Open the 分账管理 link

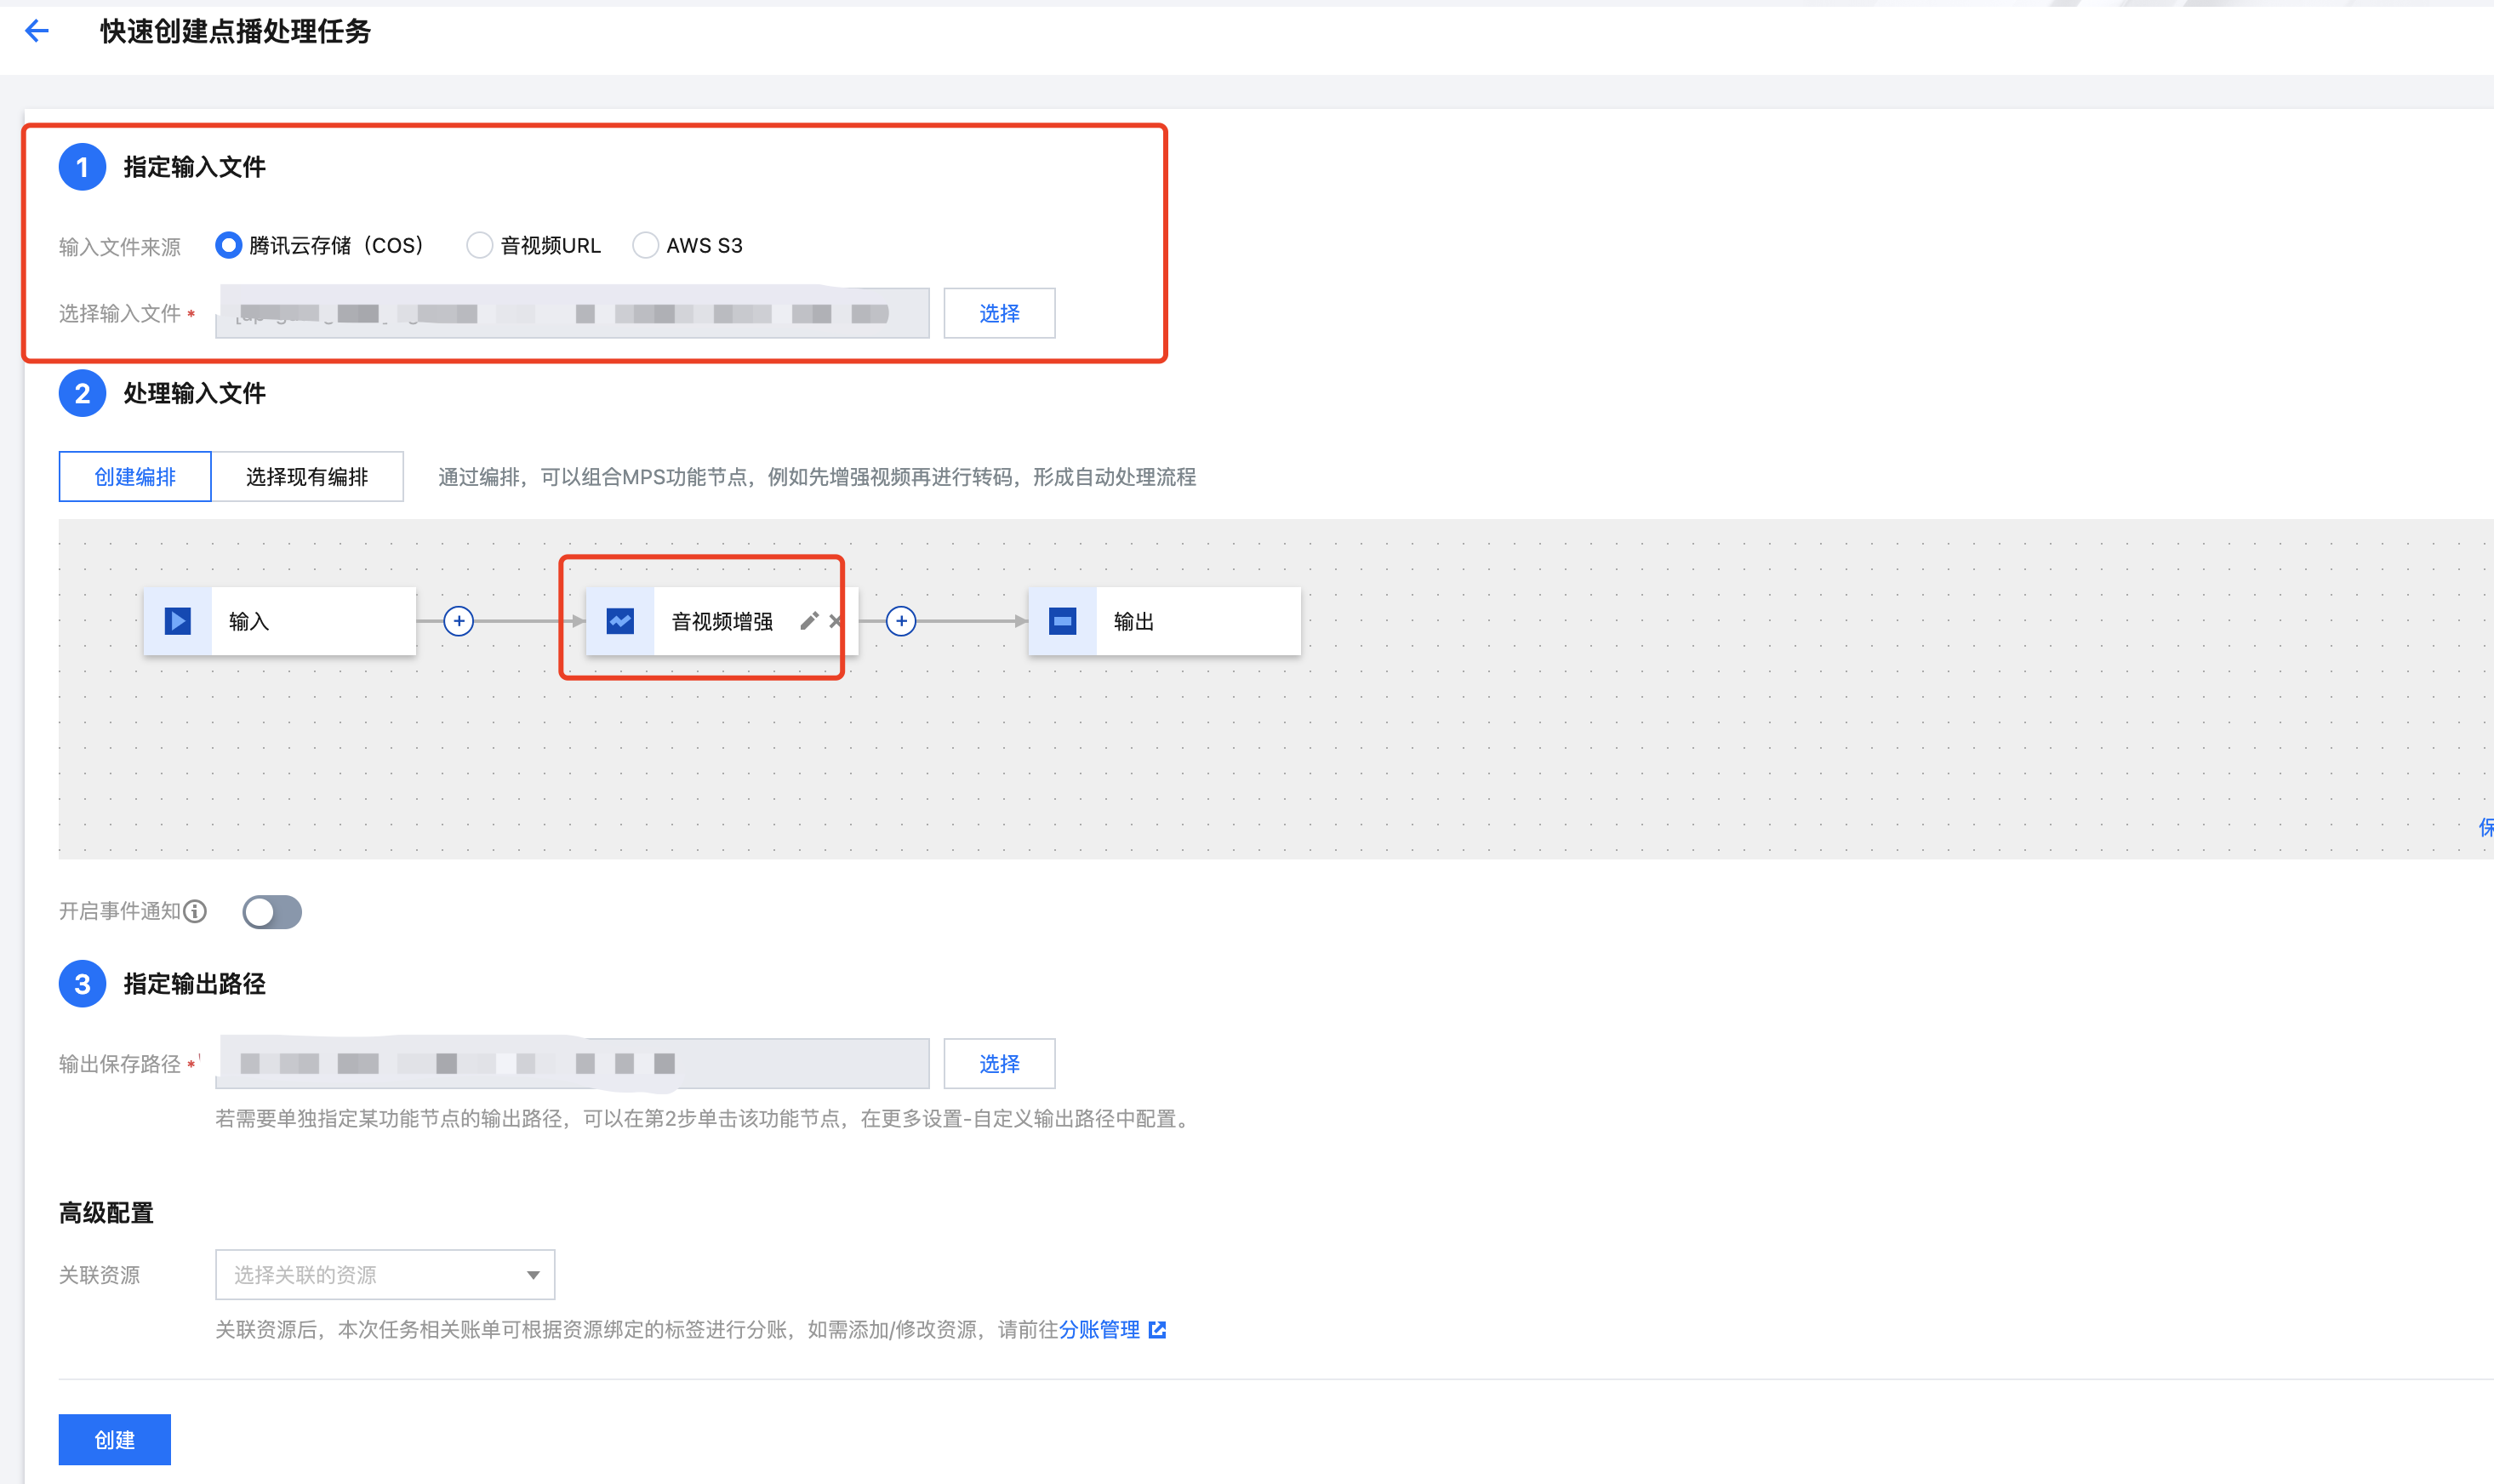(x=1100, y=1329)
